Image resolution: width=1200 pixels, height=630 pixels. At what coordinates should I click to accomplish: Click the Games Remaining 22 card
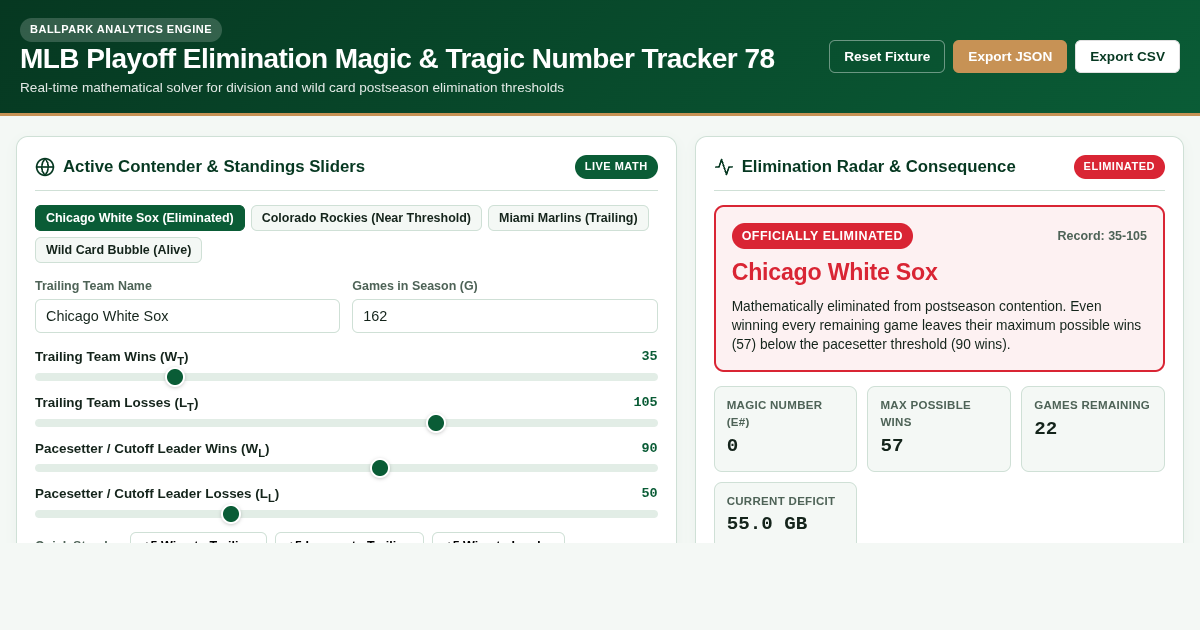1093,429
